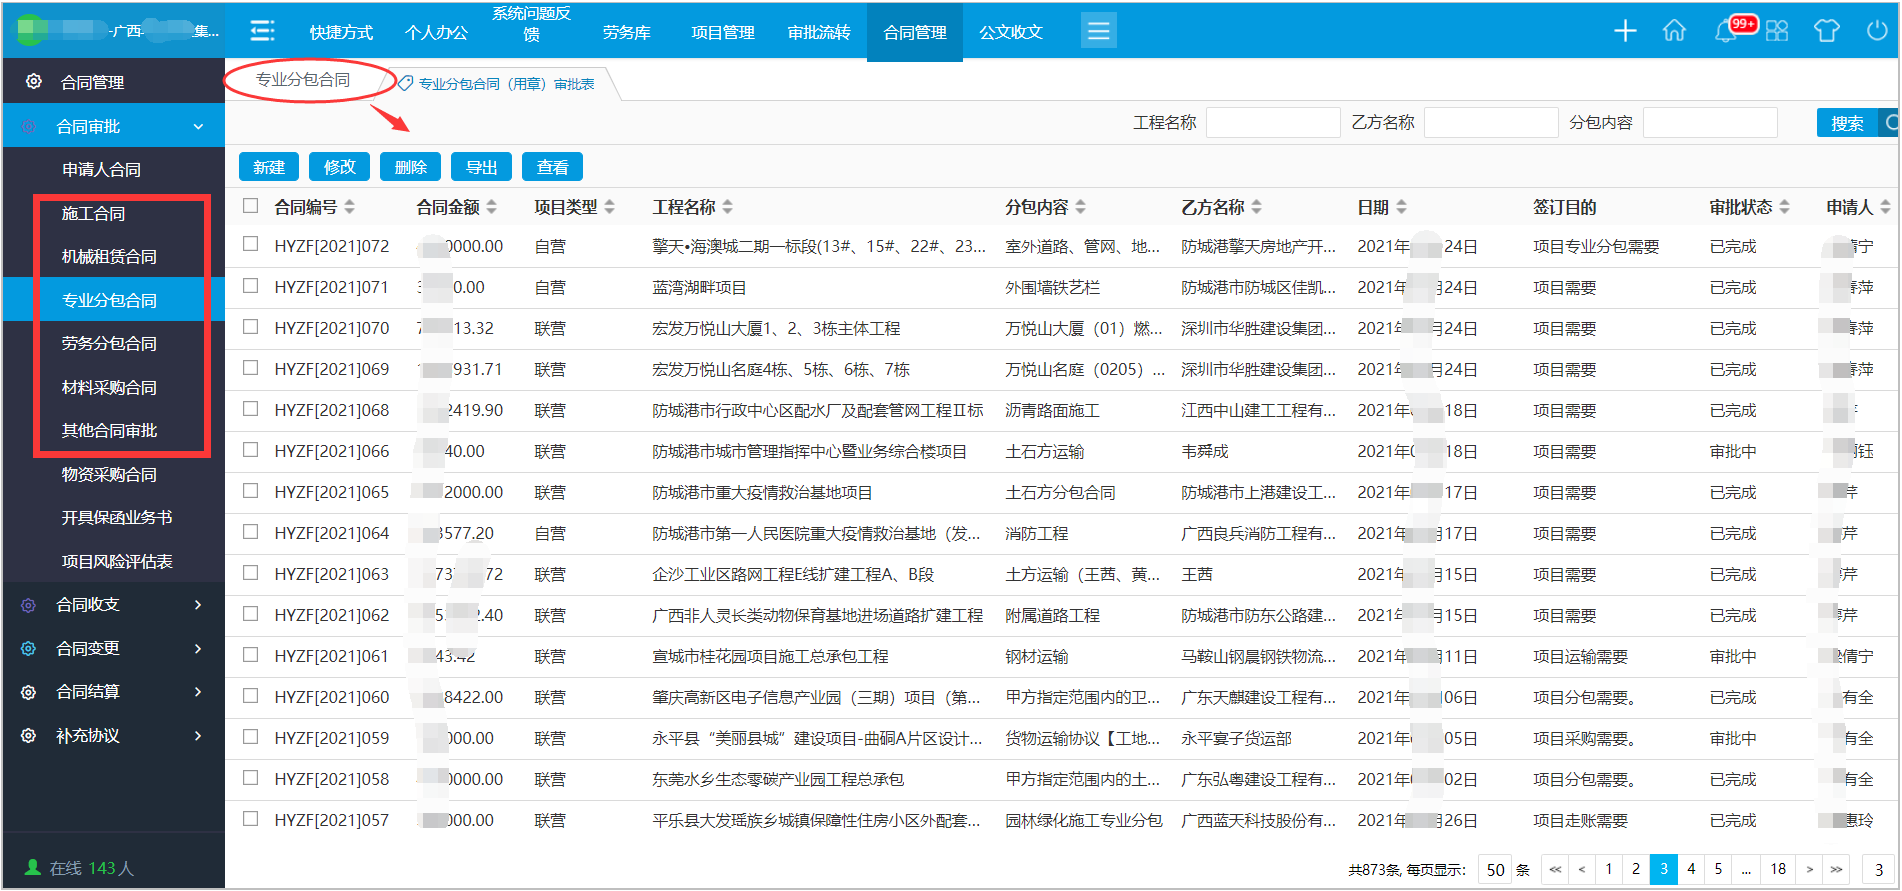Click the shirt theme icon

pyautogui.click(x=1827, y=31)
